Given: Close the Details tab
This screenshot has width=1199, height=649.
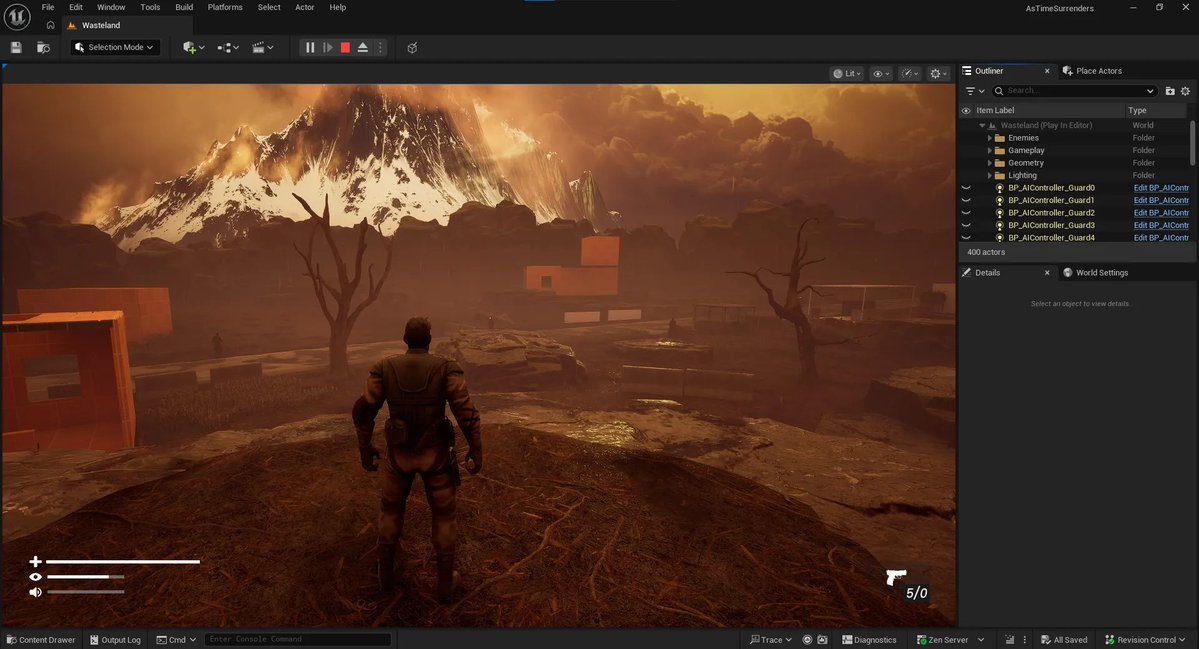Looking at the screenshot, I should click(1047, 273).
